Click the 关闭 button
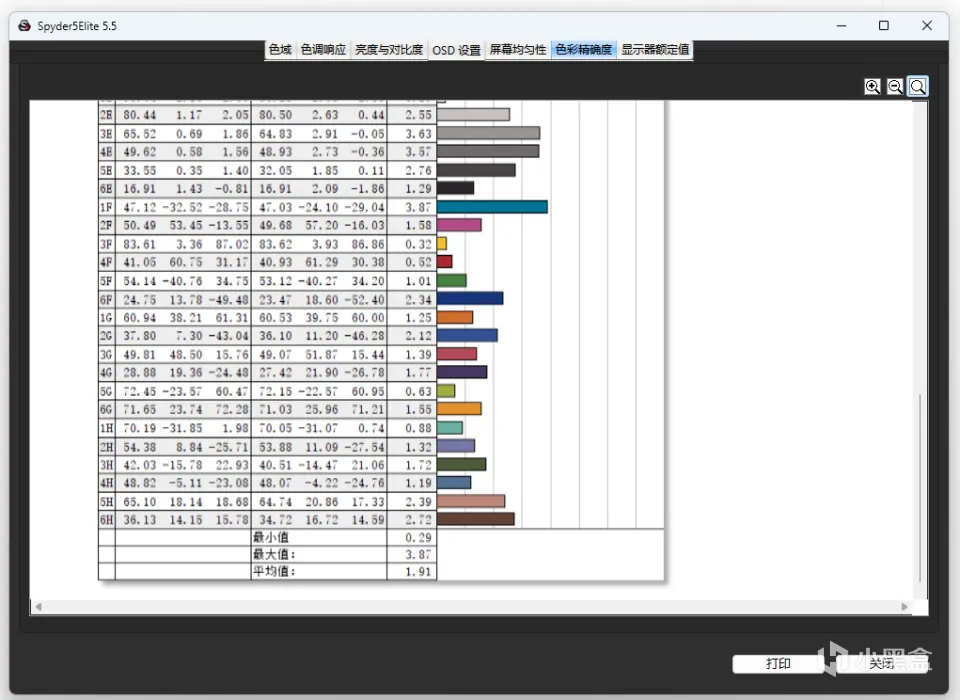The height and width of the screenshot is (700, 960). click(882, 664)
